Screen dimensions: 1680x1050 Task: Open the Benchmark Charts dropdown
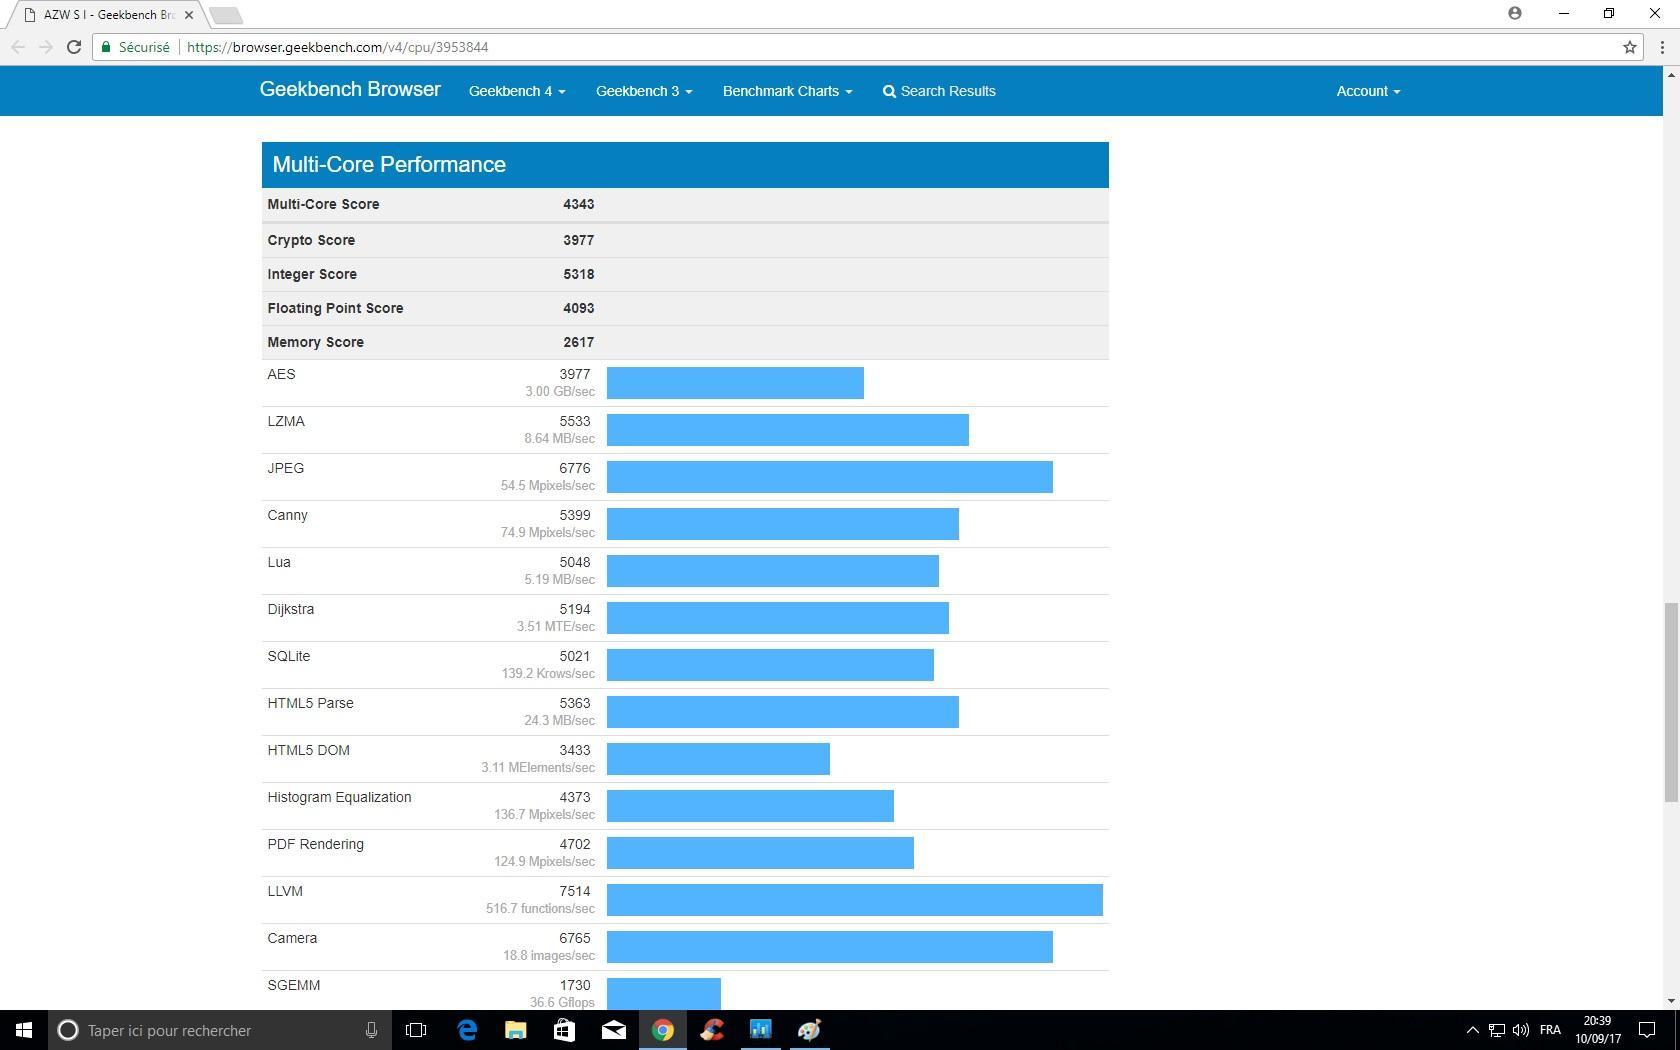coord(787,91)
